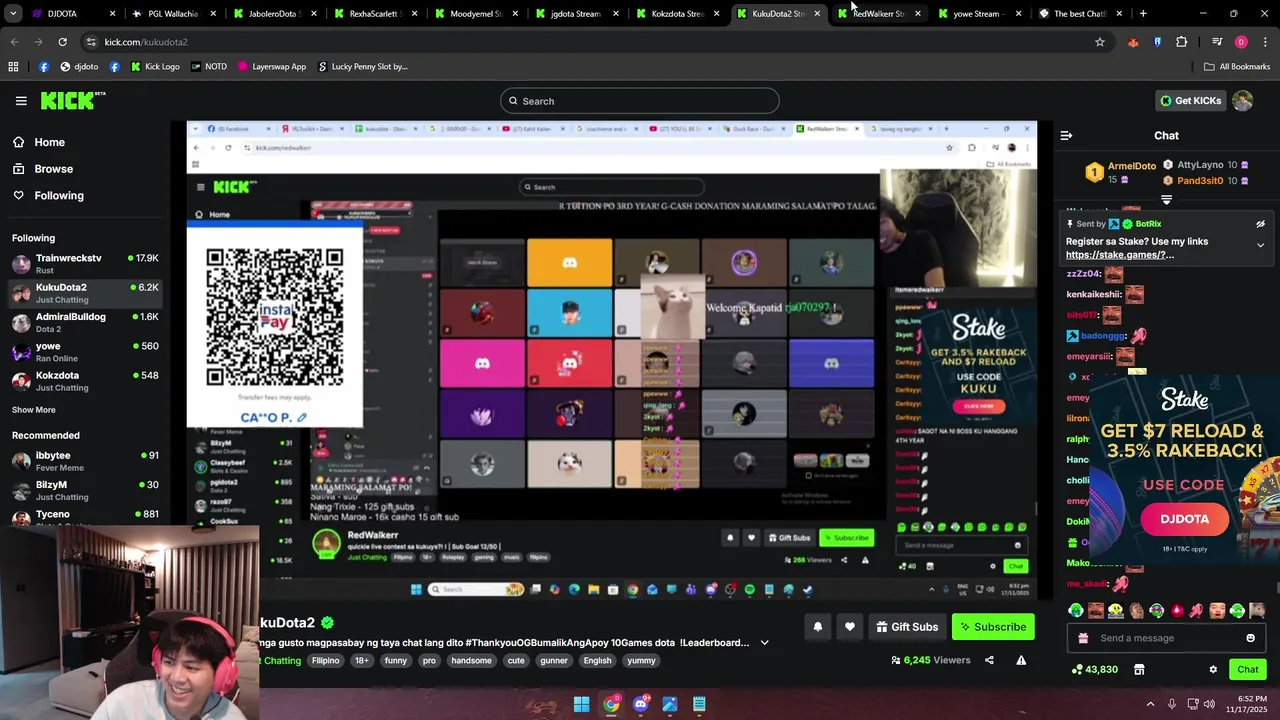Click the DJDOTA Stake promo button
The height and width of the screenshot is (720, 1280).
click(1185, 519)
